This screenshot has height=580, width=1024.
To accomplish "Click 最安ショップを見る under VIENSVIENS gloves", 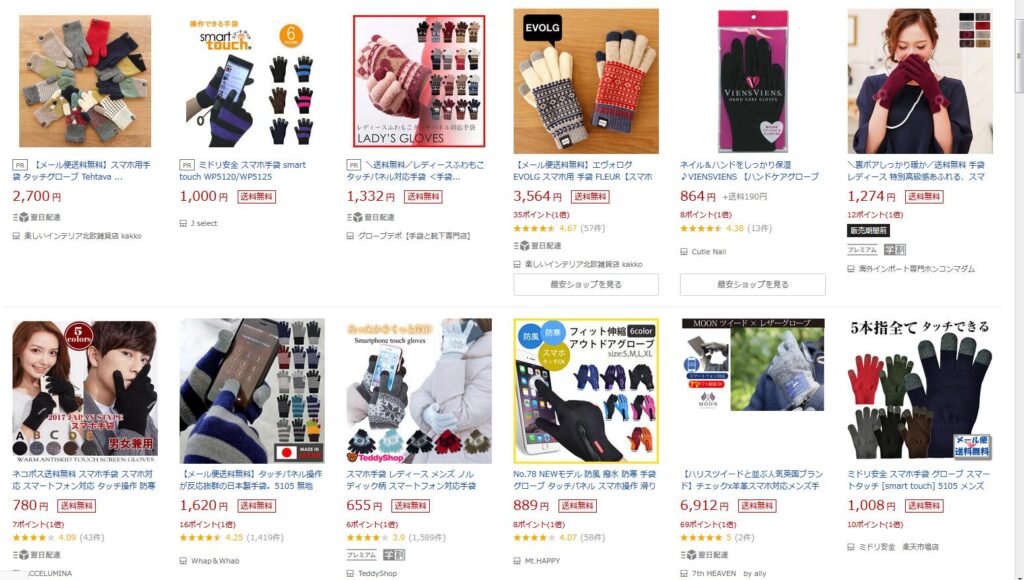I will (x=752, y=285).
